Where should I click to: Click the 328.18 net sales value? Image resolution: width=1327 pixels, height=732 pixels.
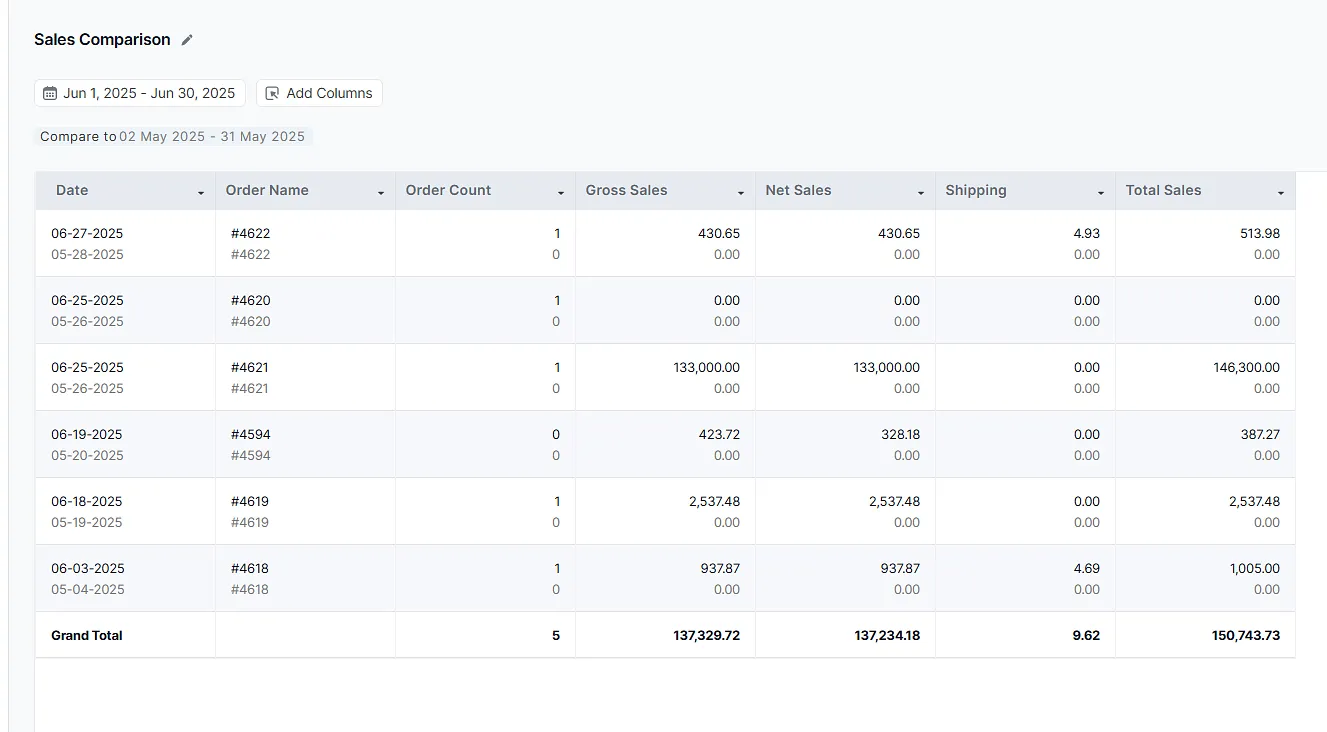pos(900,434)
